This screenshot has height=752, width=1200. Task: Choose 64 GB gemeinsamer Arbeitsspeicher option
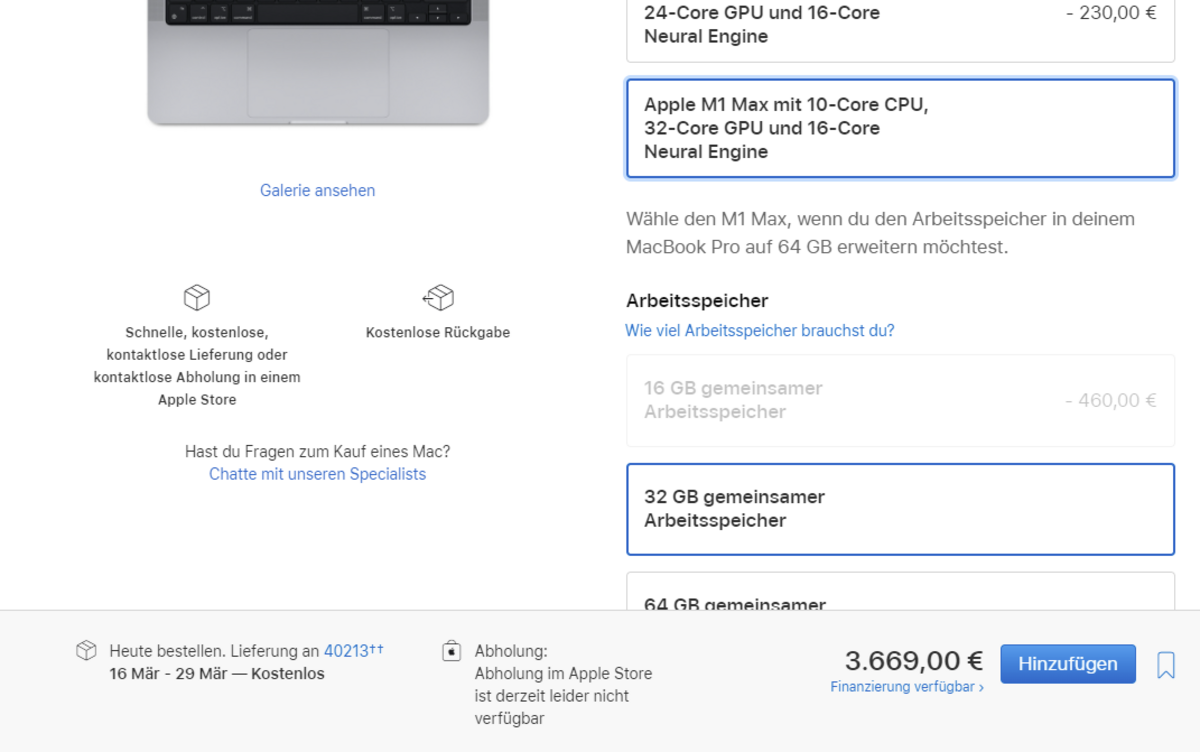pyautogui.click(x=901, y=591)
